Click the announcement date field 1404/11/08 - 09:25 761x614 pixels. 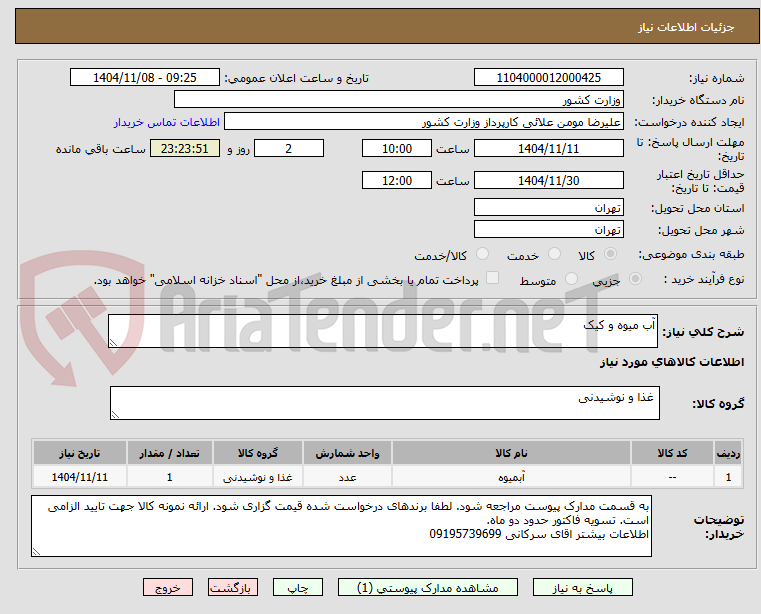(x=145, y=78)
